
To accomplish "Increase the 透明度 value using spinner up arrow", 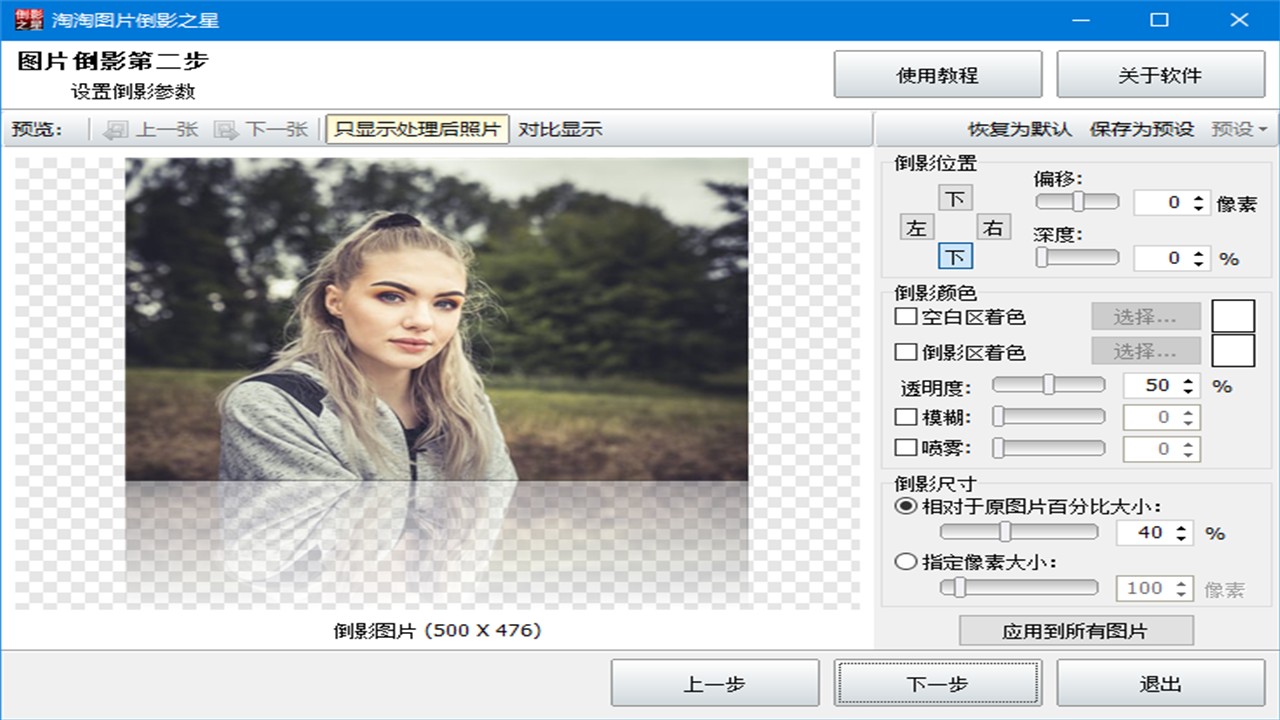I will (1188, 380).
